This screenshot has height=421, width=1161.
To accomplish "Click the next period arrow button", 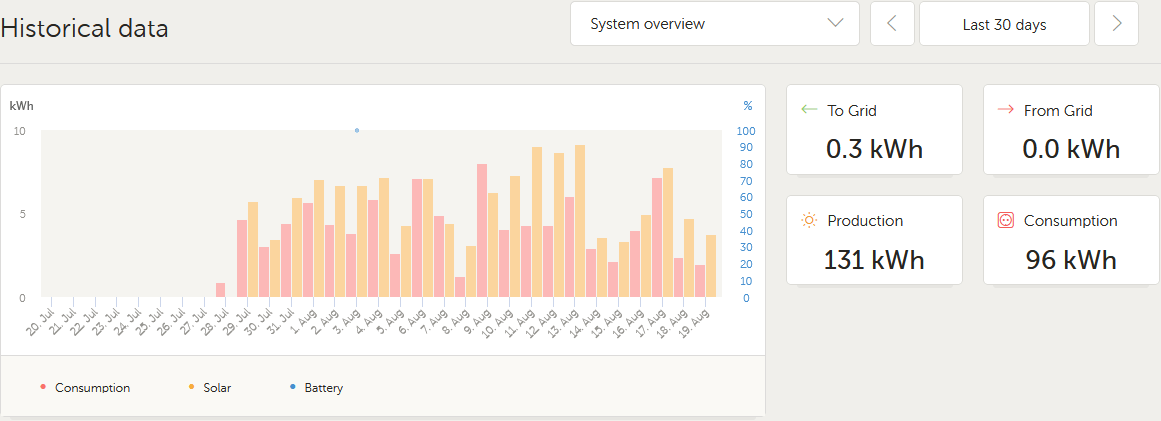I will [x=1116, y=24].
